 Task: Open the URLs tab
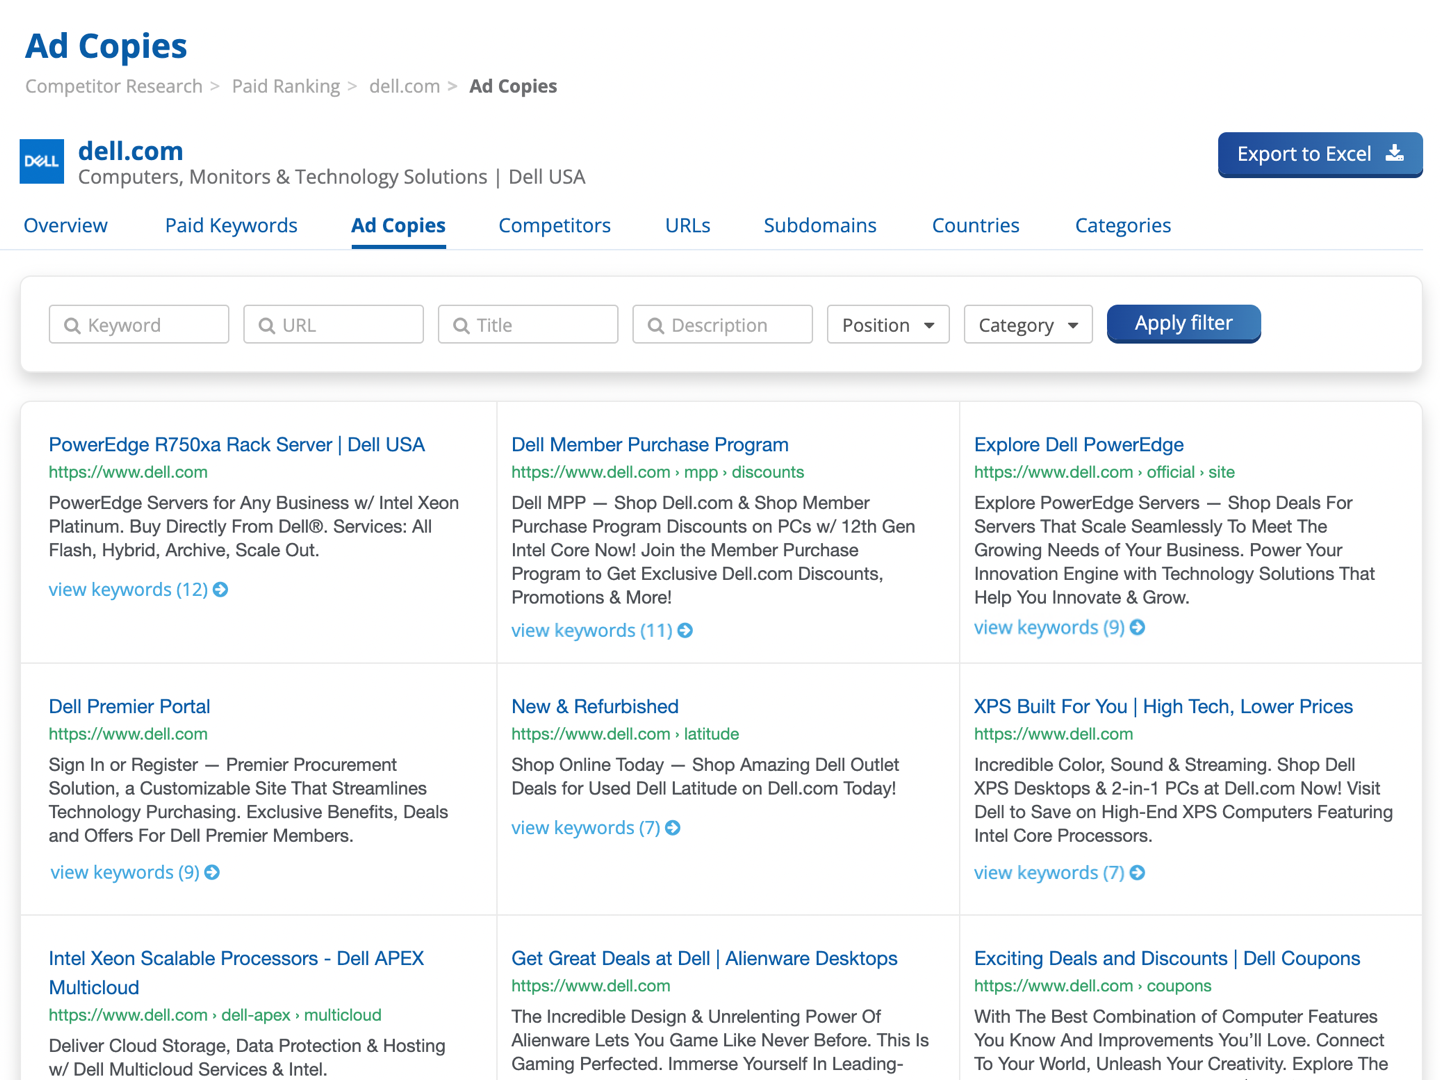click(688, 225)
